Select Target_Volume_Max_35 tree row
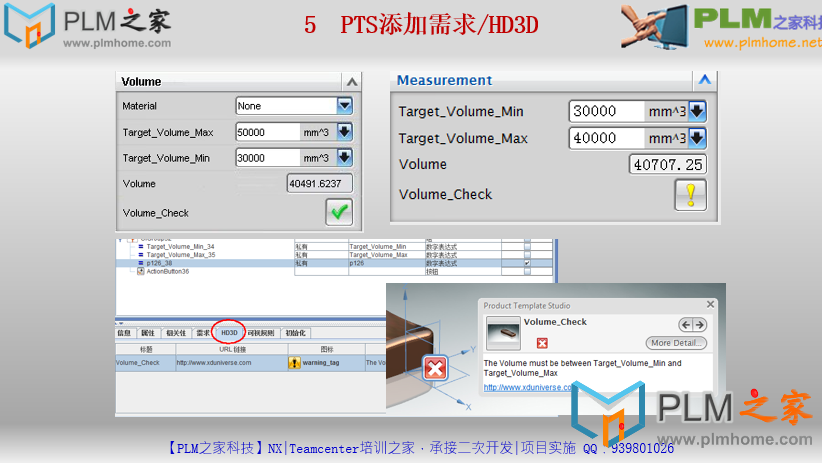 click(180, 255)
